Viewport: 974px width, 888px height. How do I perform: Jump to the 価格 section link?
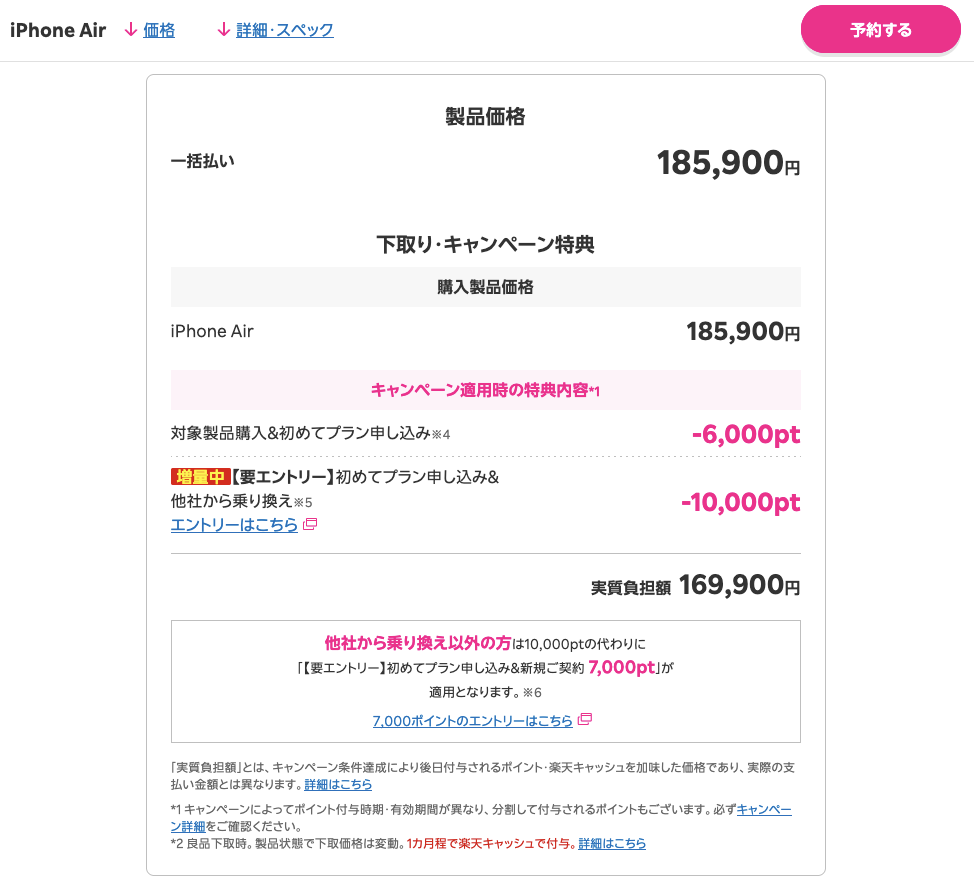click(159, 30)
